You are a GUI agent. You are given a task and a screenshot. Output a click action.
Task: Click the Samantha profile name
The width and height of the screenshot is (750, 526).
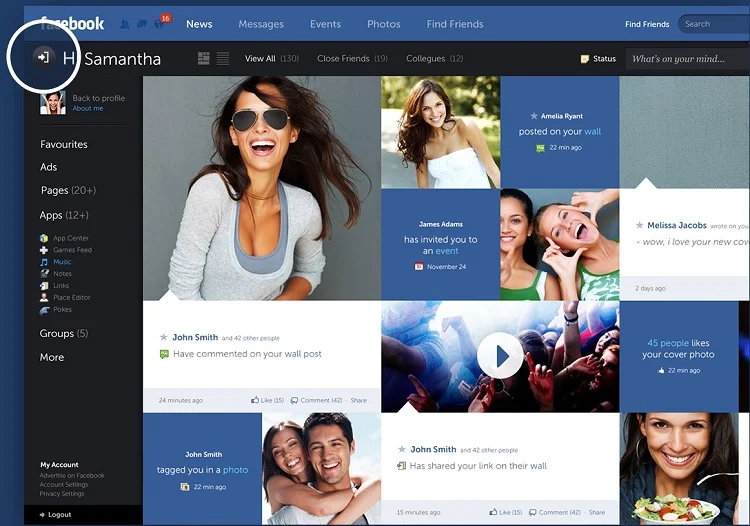coord(122,59)
